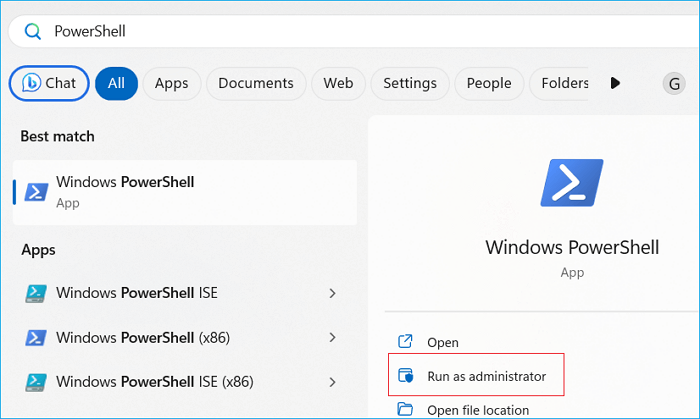
Task: Expand Windows PowerShell (x86) chevron
Action: tap(332, 337)
